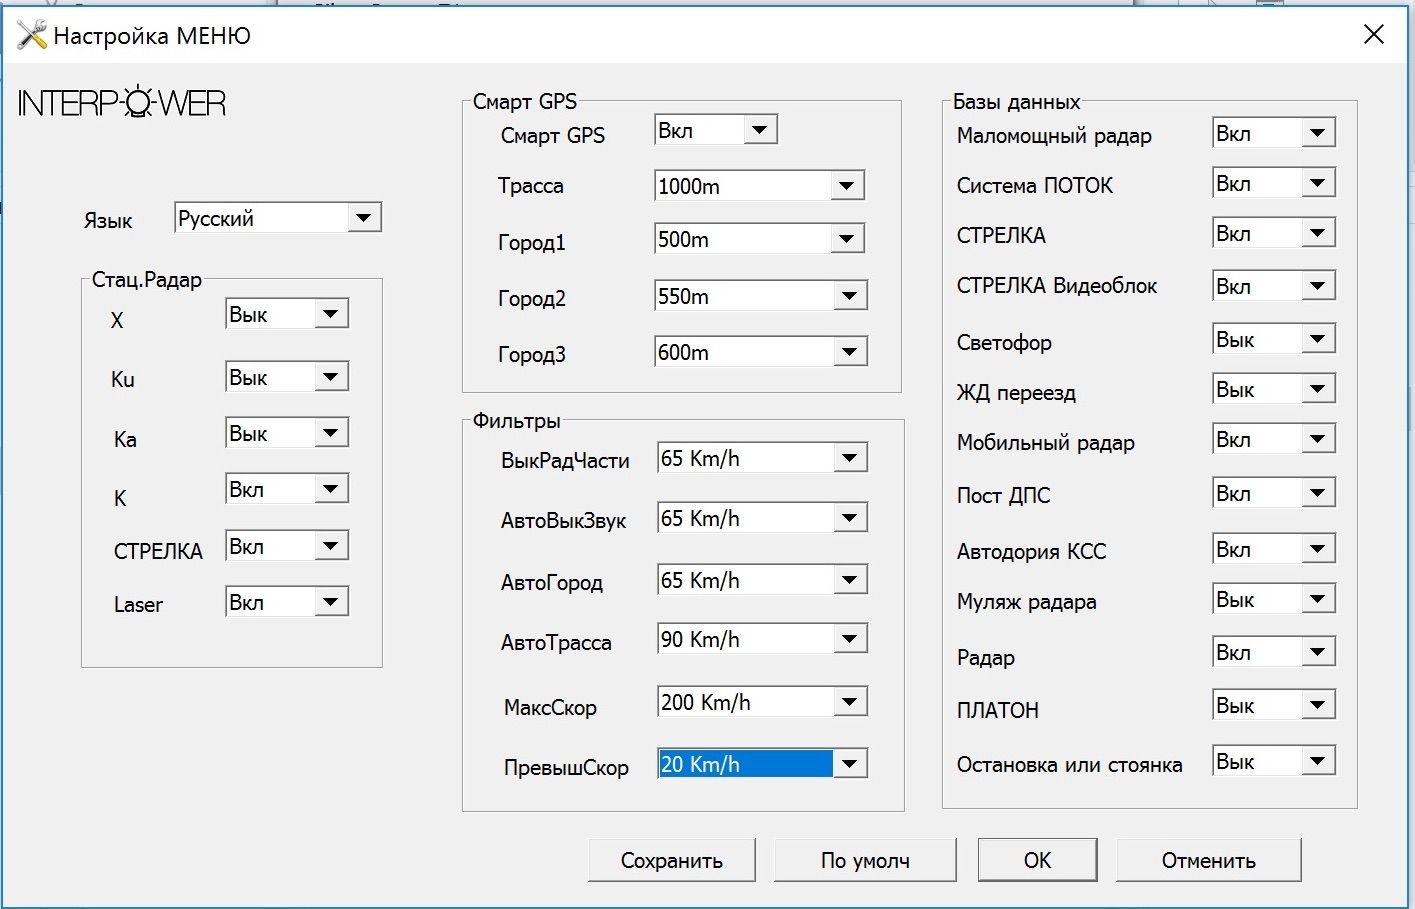Viewport: 1415px width, 909px height.
Task: Open the Язык language dropdown
Action: [362, 218]
